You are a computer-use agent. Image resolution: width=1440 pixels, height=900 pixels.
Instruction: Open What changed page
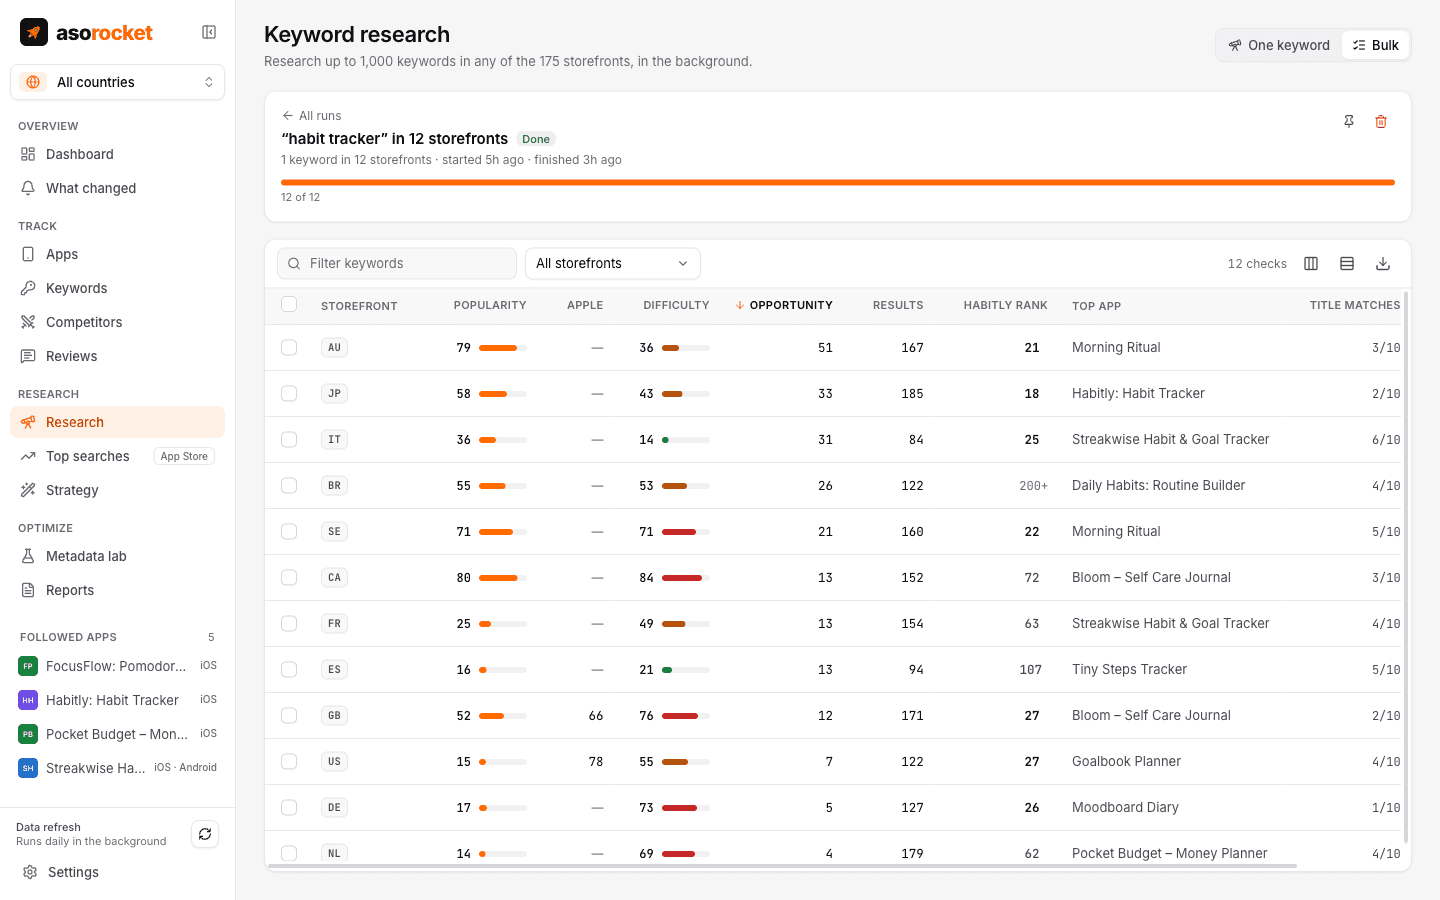pos(118,188)
